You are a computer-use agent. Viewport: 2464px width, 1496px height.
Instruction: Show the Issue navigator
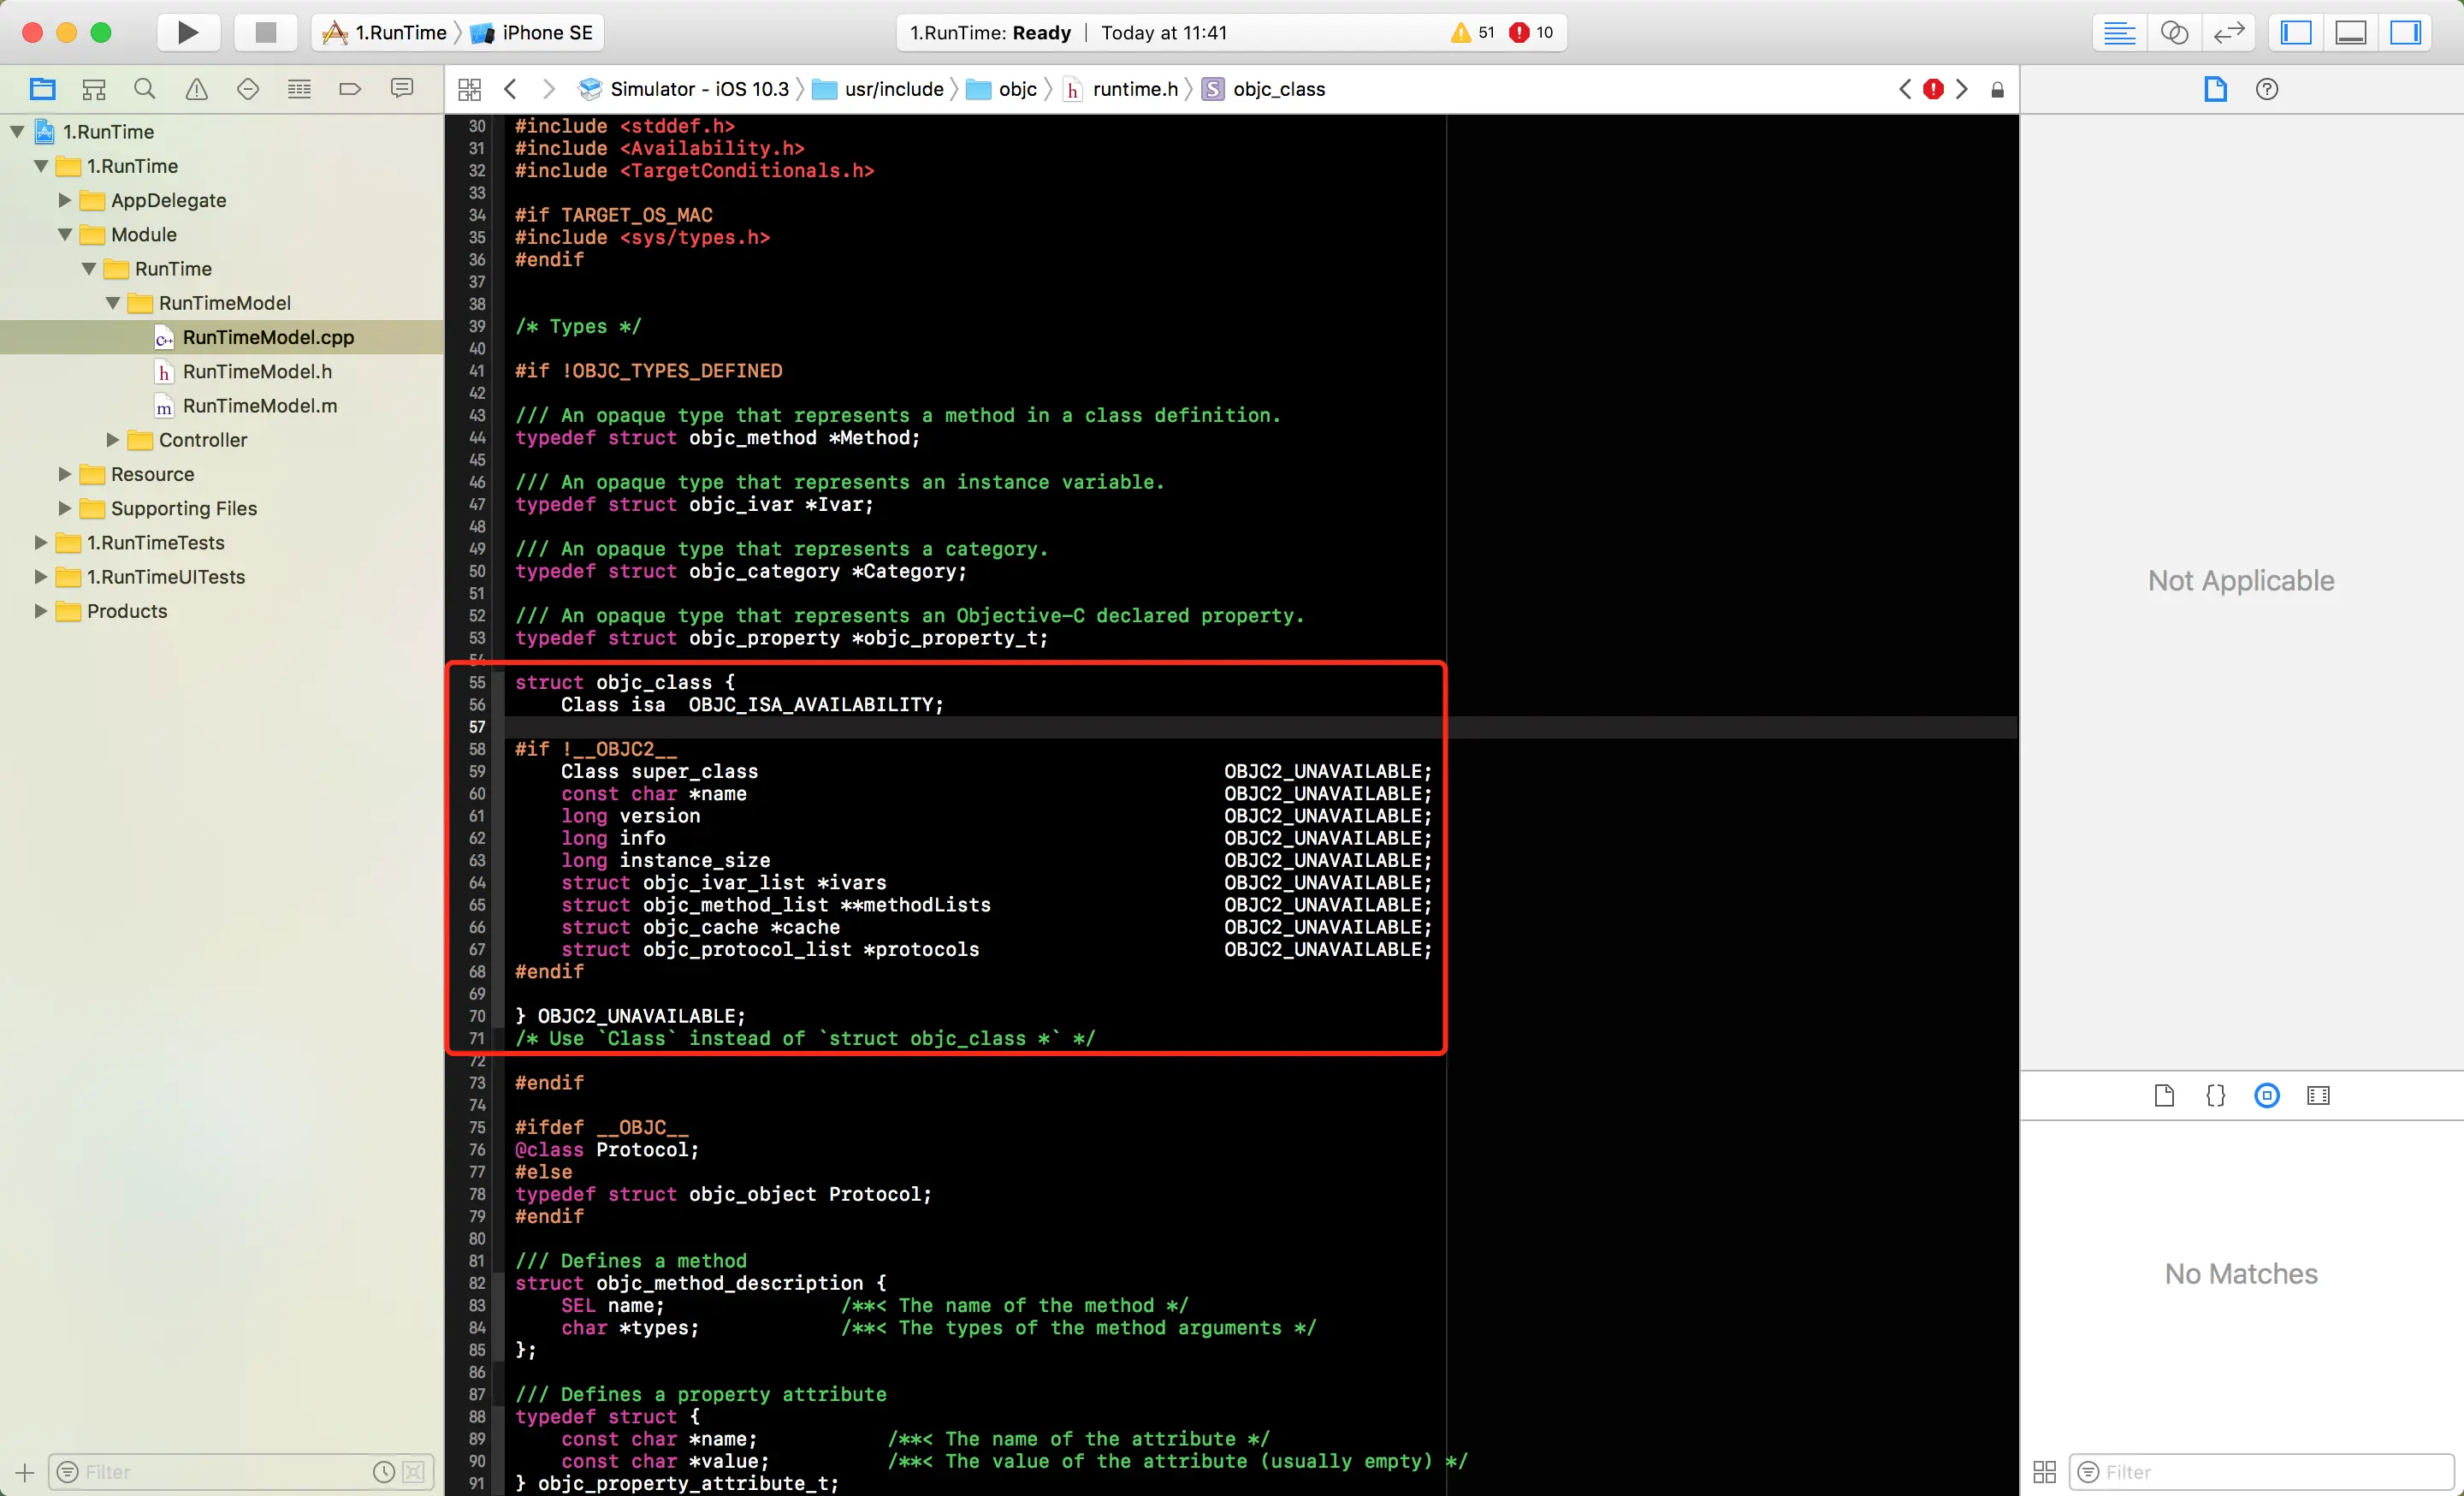(x=197, y=89)
